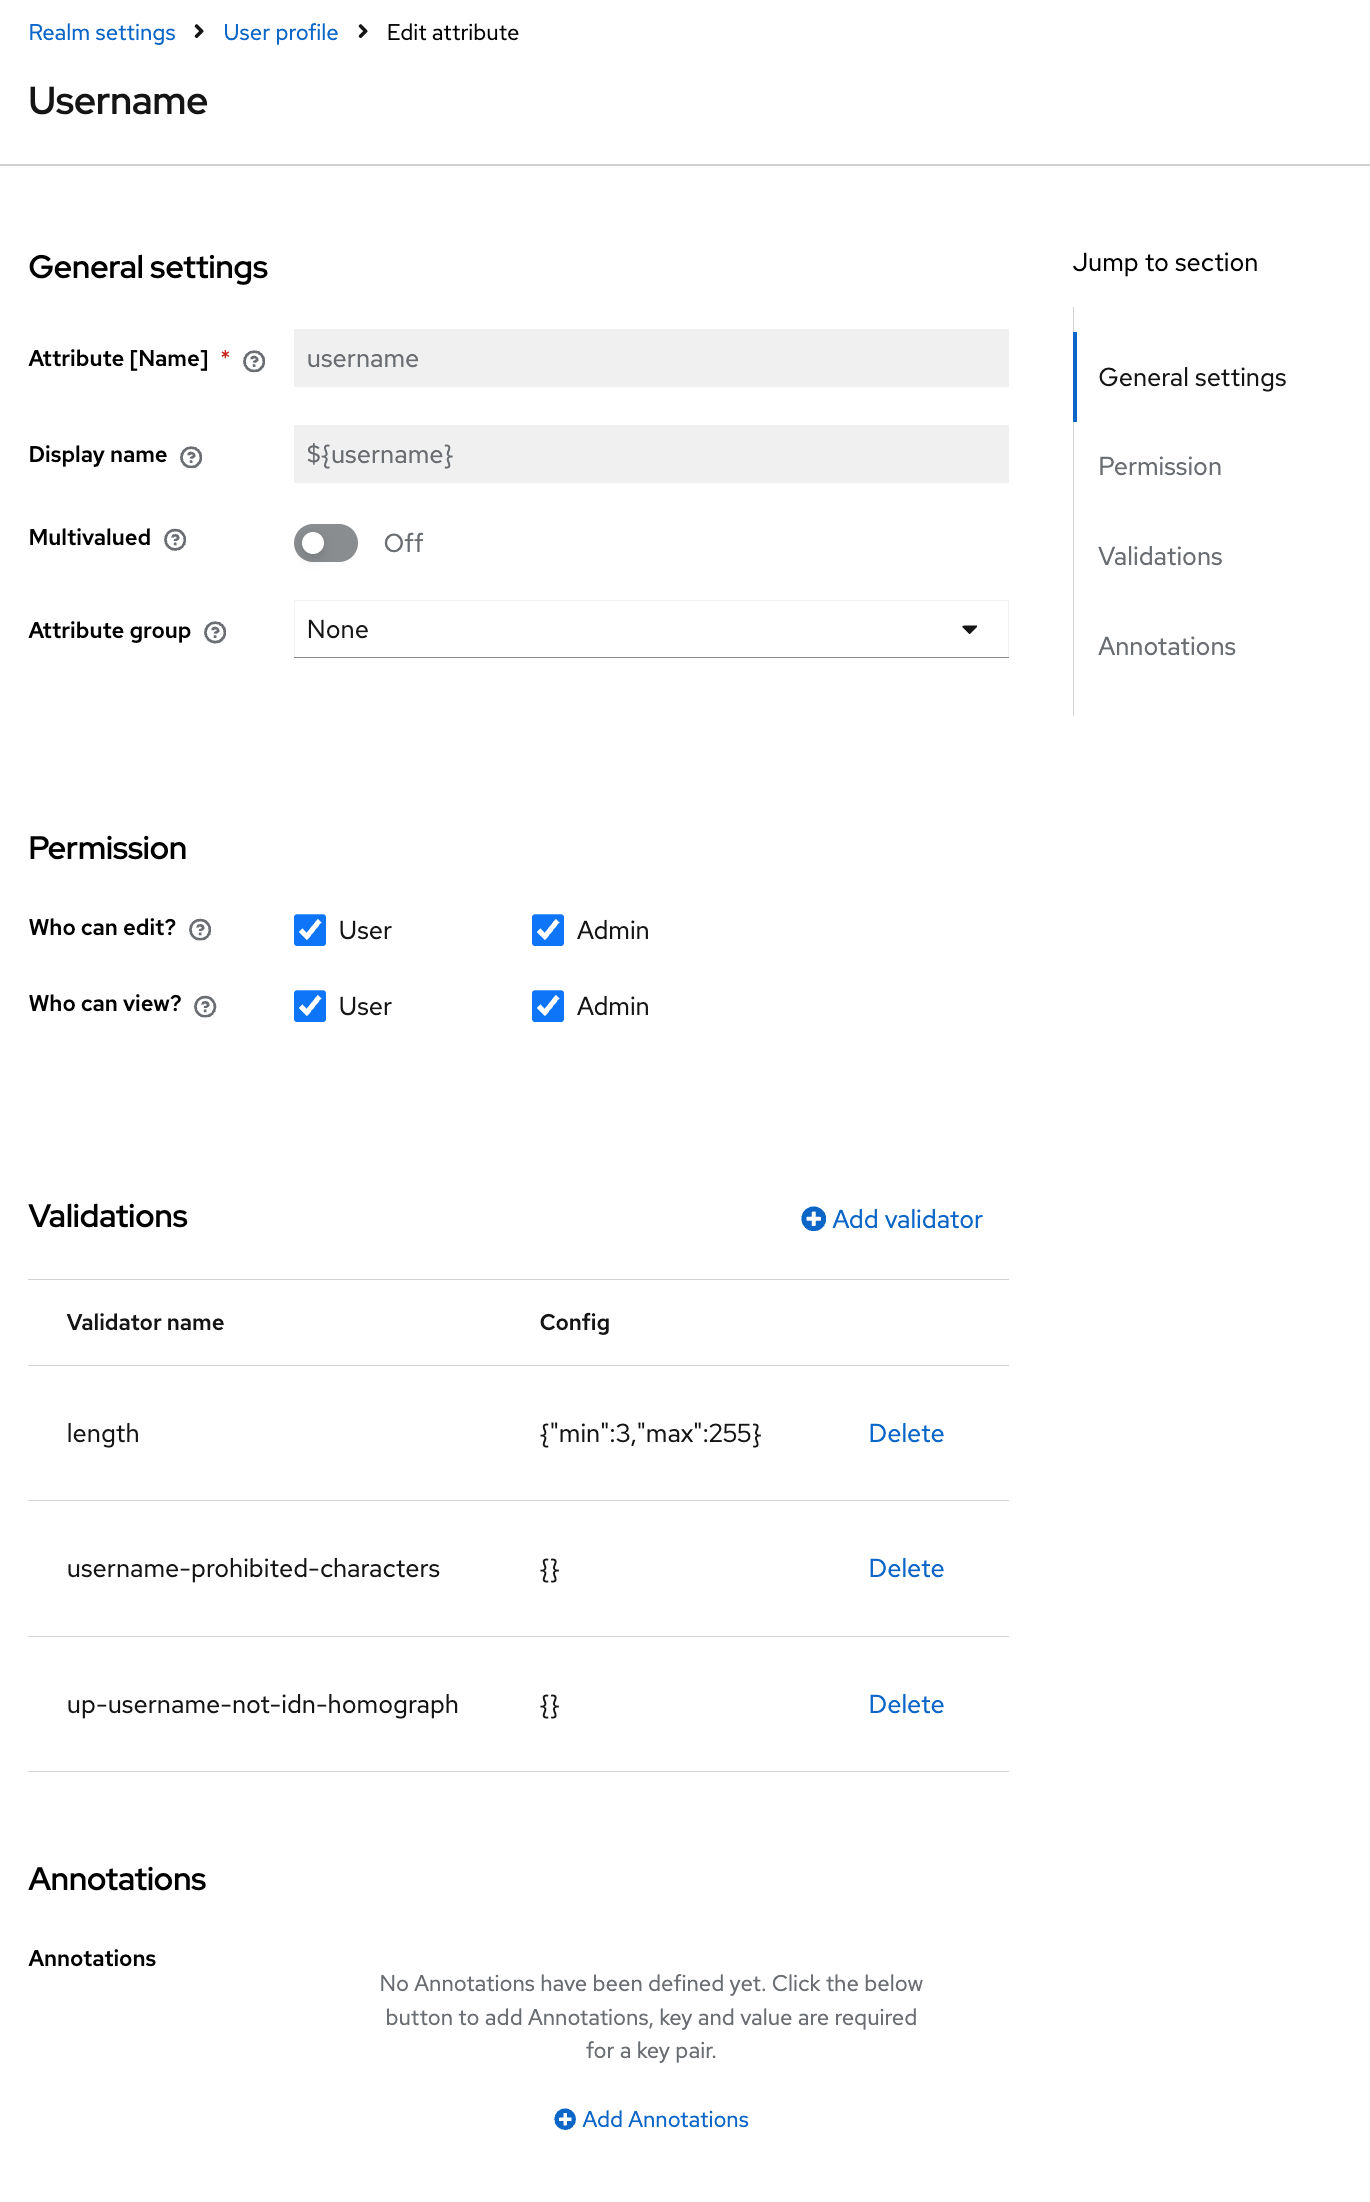The width and height of the screenshot is (1370, 2202).
Task: Toggle the Multivalued switch on
Action: (326, 543)
